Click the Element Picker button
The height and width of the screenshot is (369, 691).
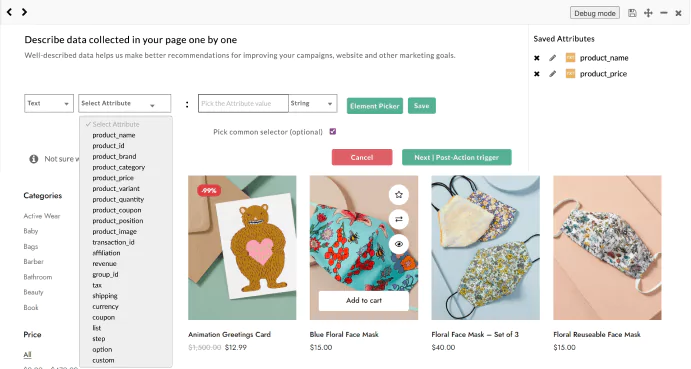point(375,106)
